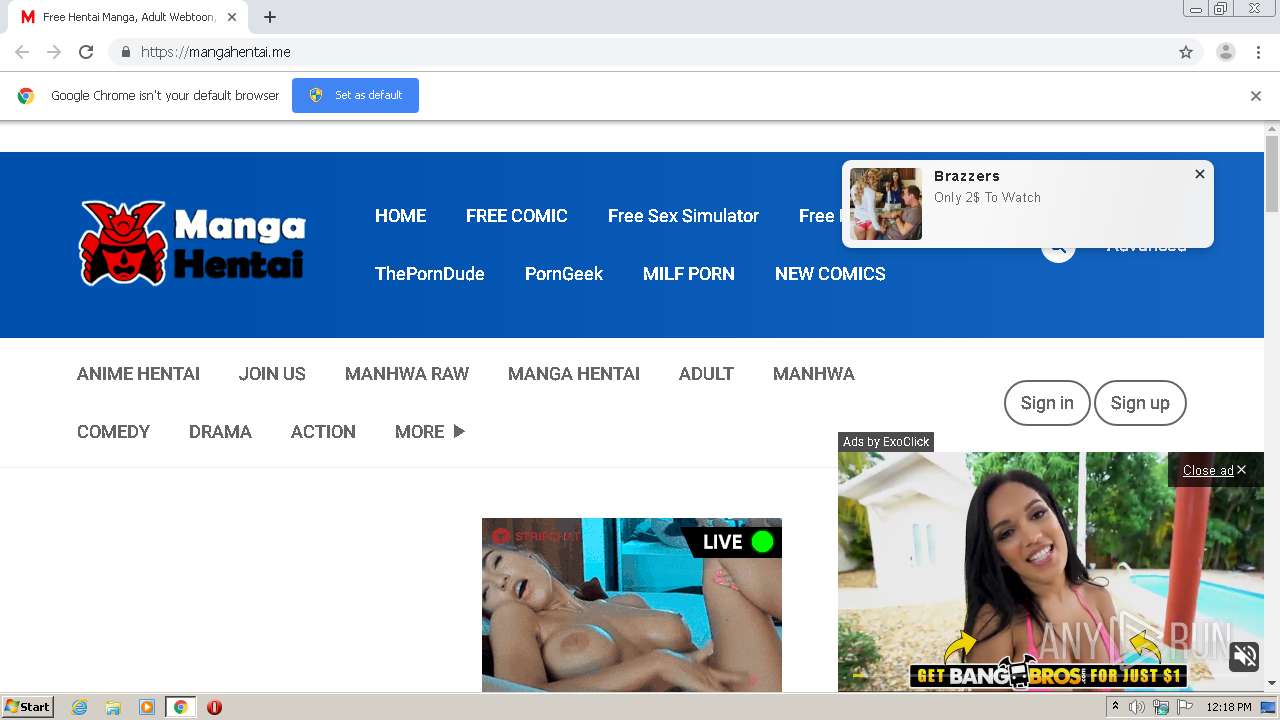
Task: Open Chrome three-dot menu
Action: [1258, 52]
